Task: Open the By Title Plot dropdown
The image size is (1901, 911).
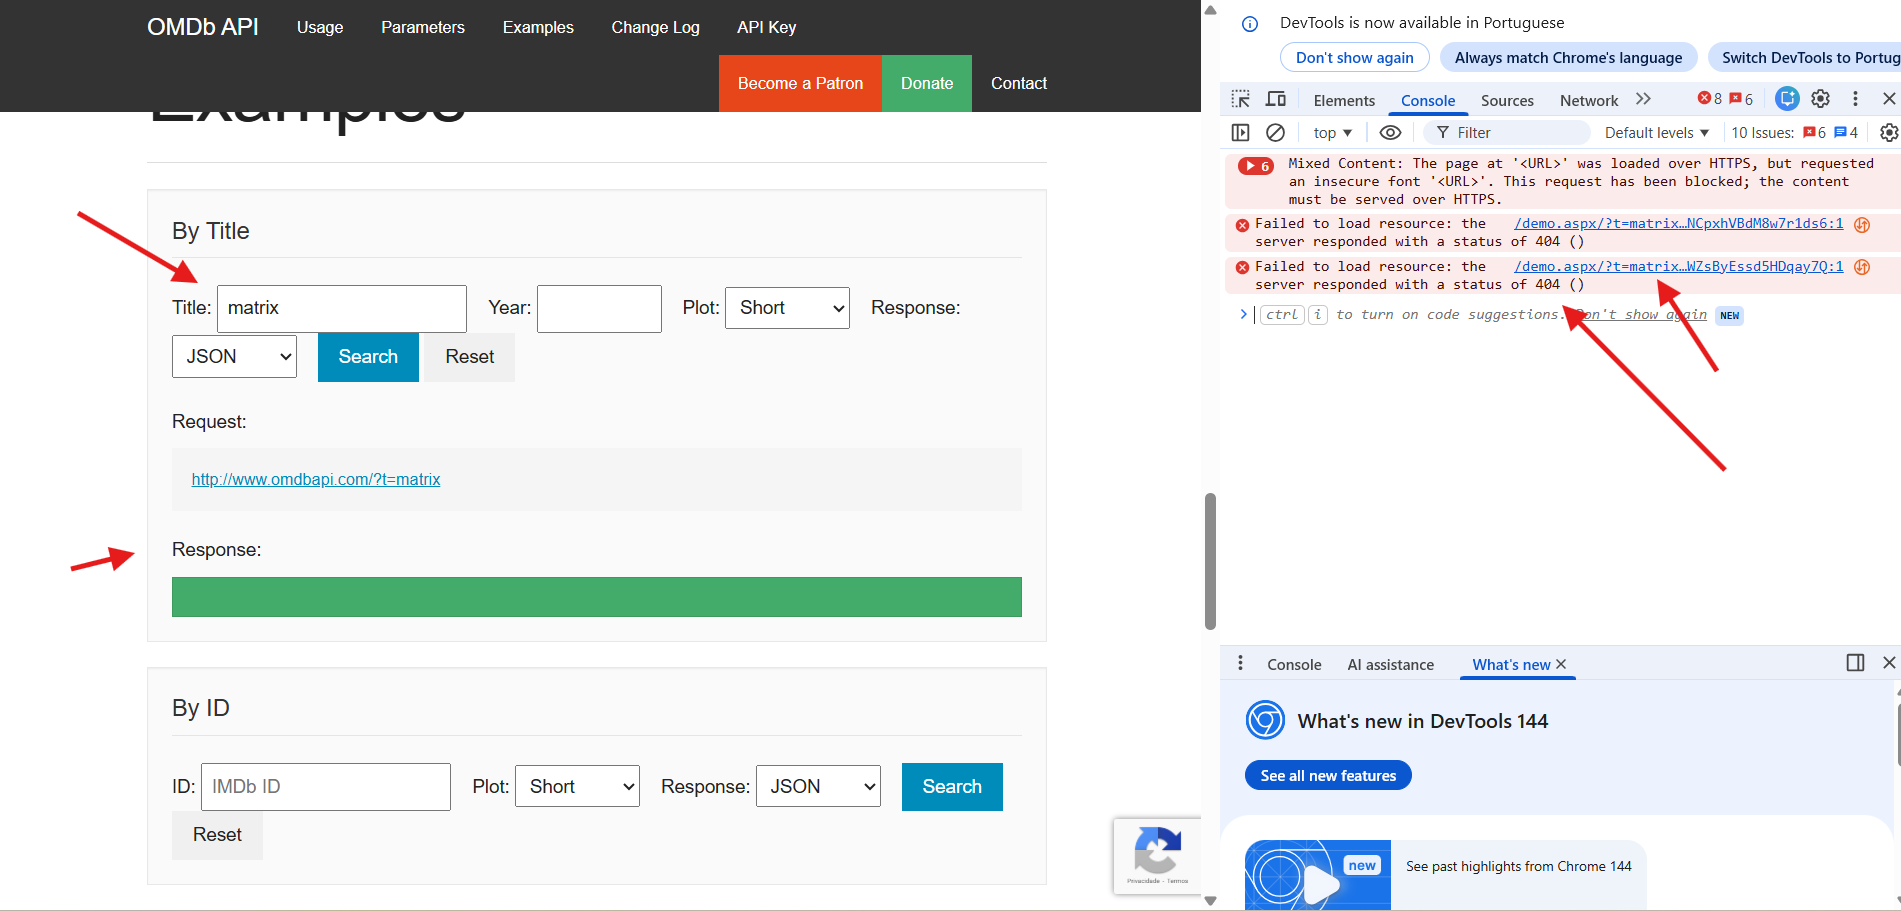Action: 787,308
